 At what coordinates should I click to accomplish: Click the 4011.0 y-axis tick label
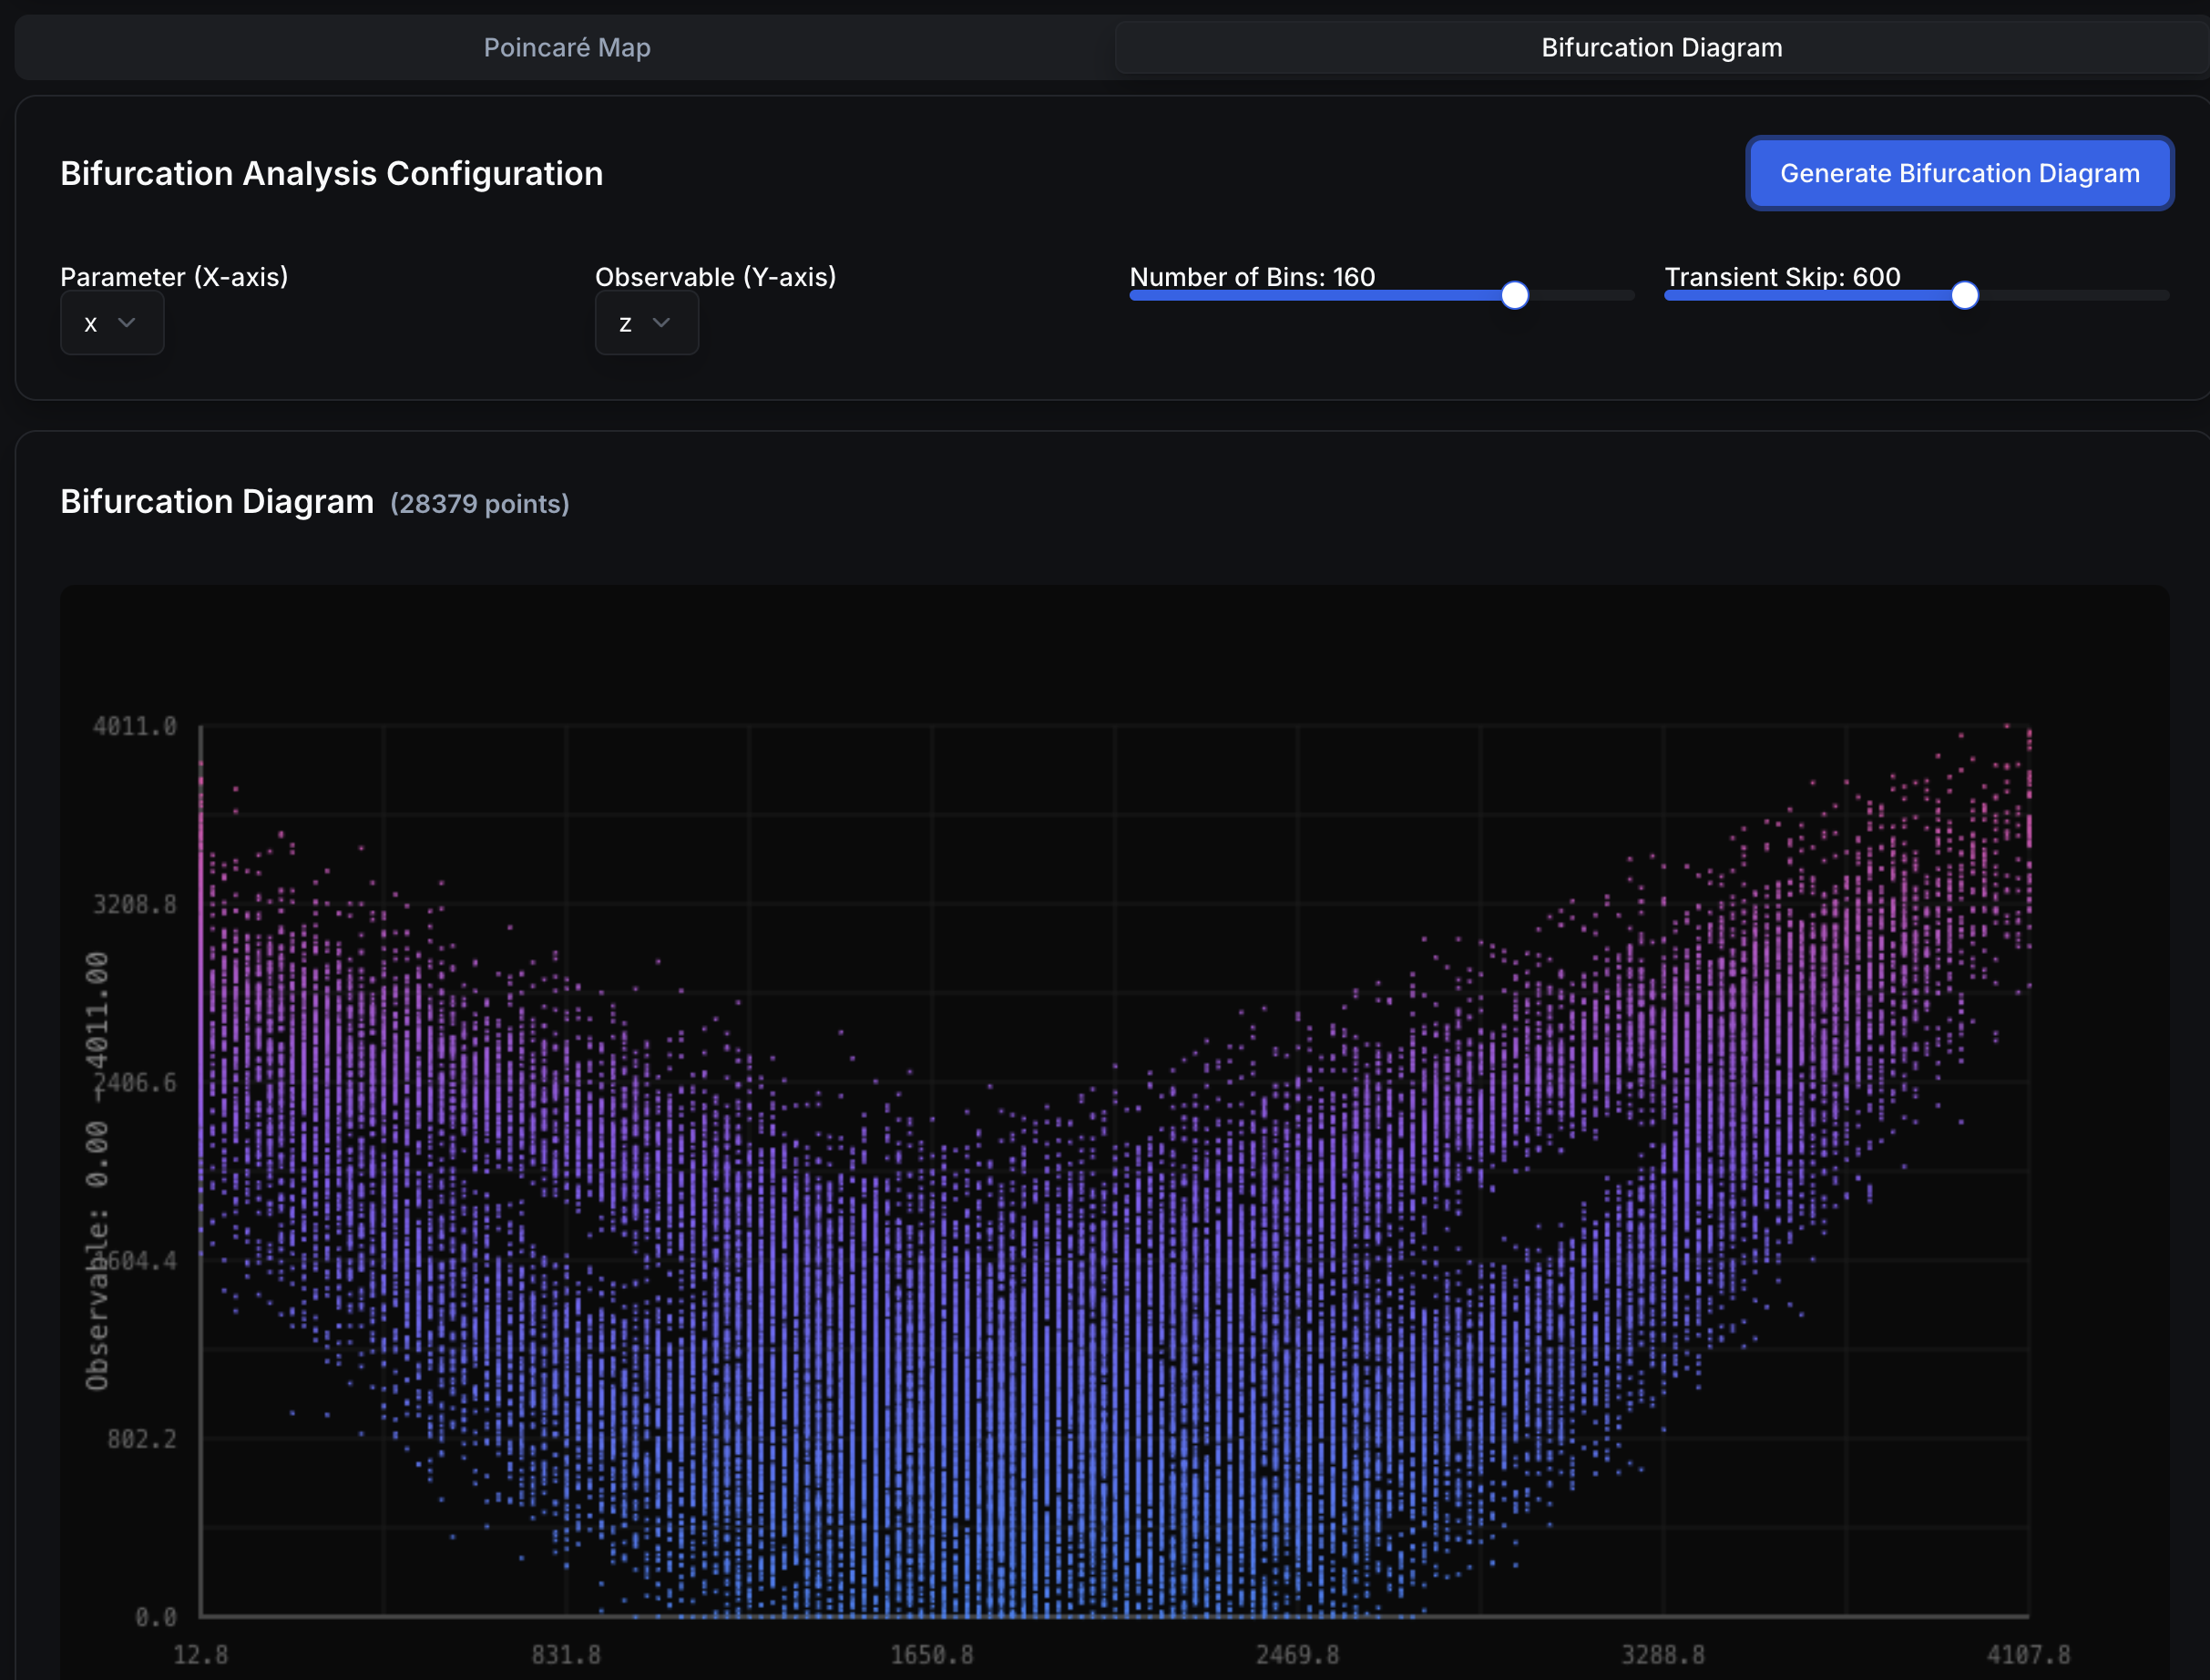click(x=134, y=726)
